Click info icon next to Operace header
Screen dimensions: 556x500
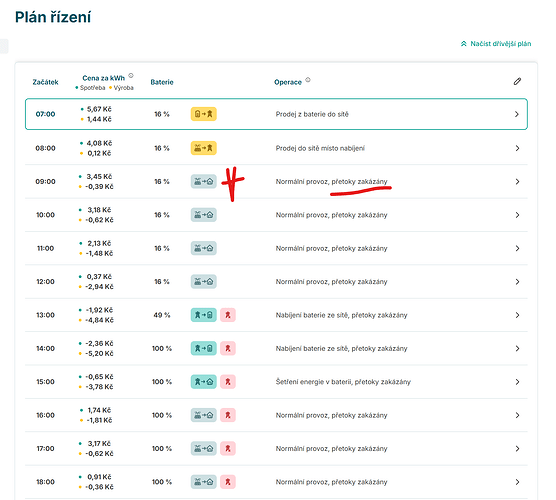[x=308, y=80]
